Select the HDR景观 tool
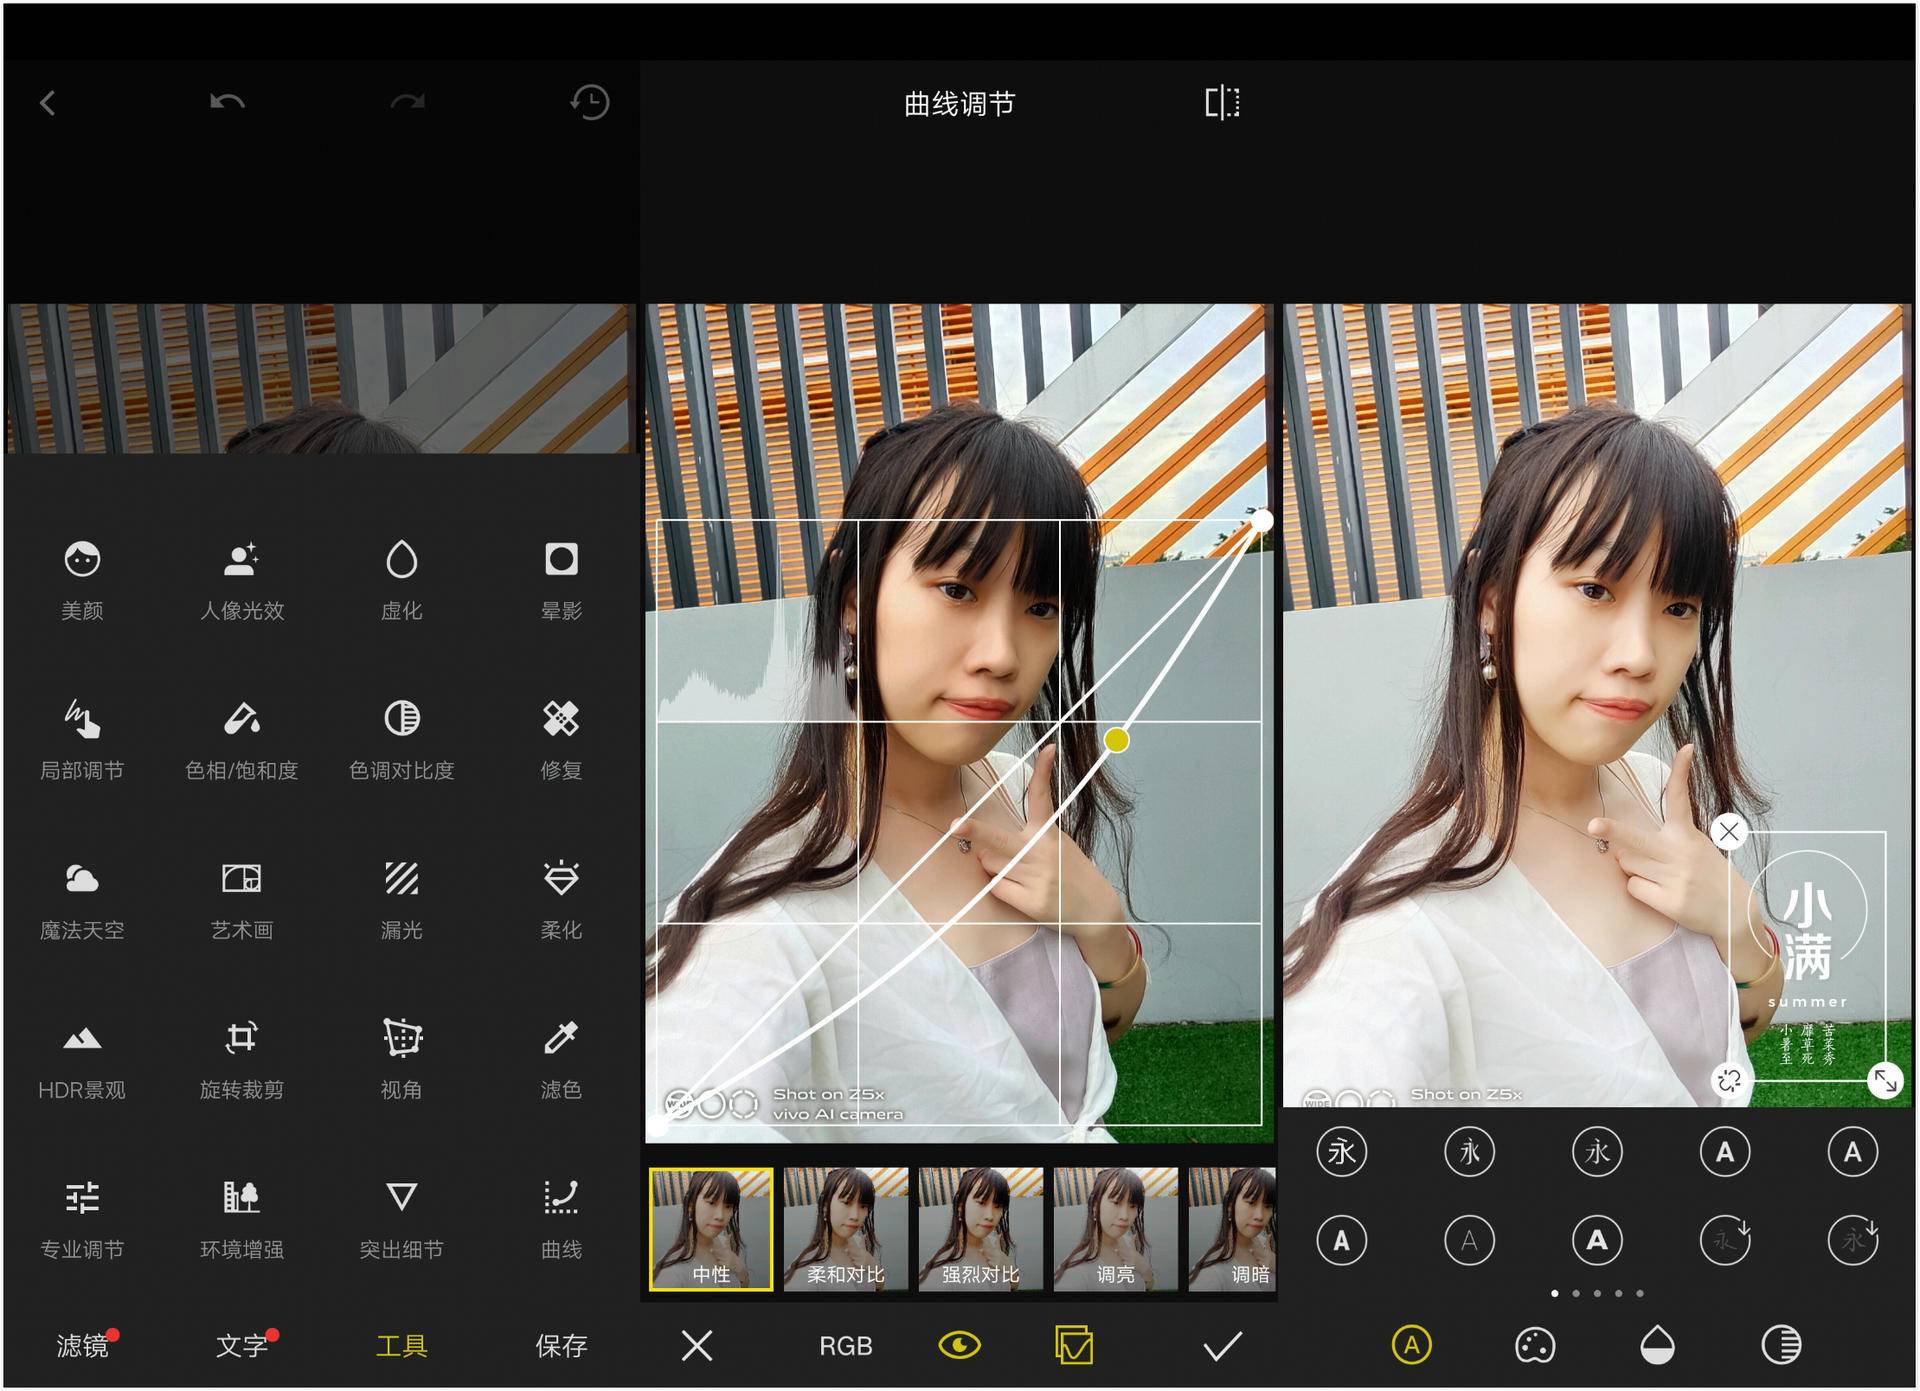Image resolution: width=1920 pixels, height=1391 pixels. click(x=83, y=1060)
